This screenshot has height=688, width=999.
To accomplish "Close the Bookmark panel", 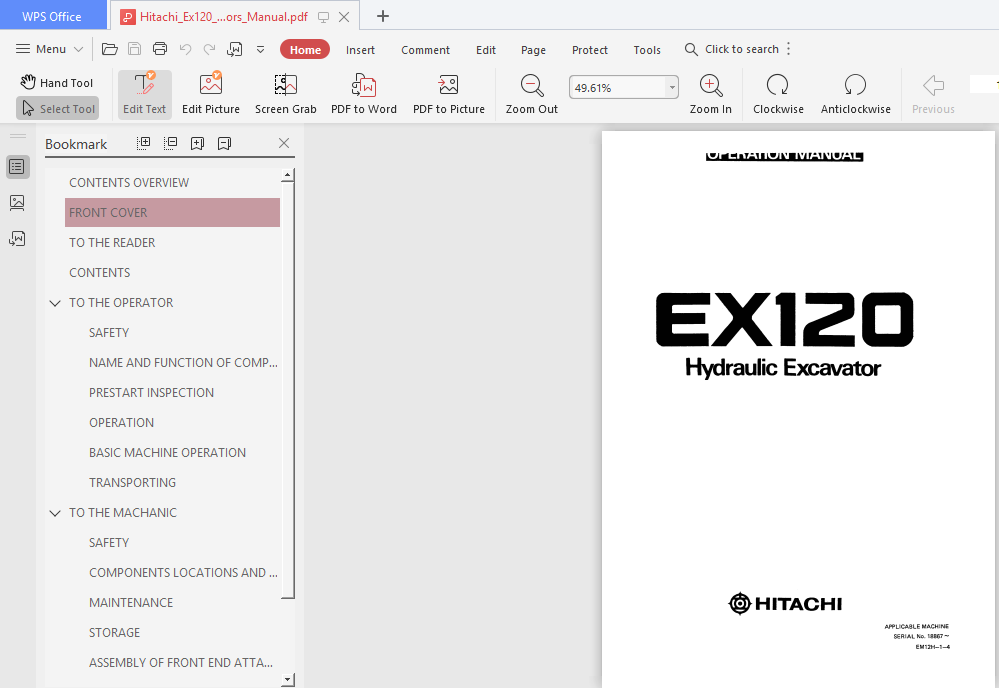I will click(284, 143).
